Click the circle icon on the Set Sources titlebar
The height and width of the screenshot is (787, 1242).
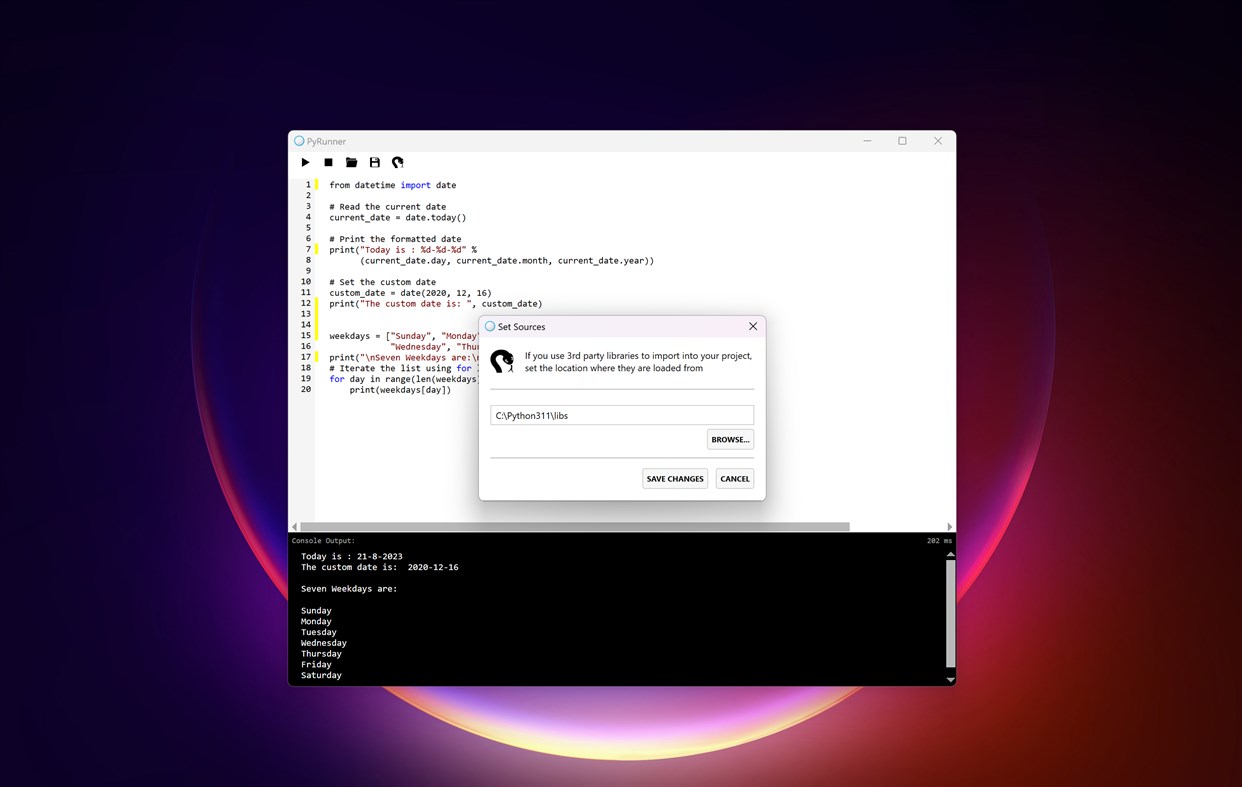[492, 327]
